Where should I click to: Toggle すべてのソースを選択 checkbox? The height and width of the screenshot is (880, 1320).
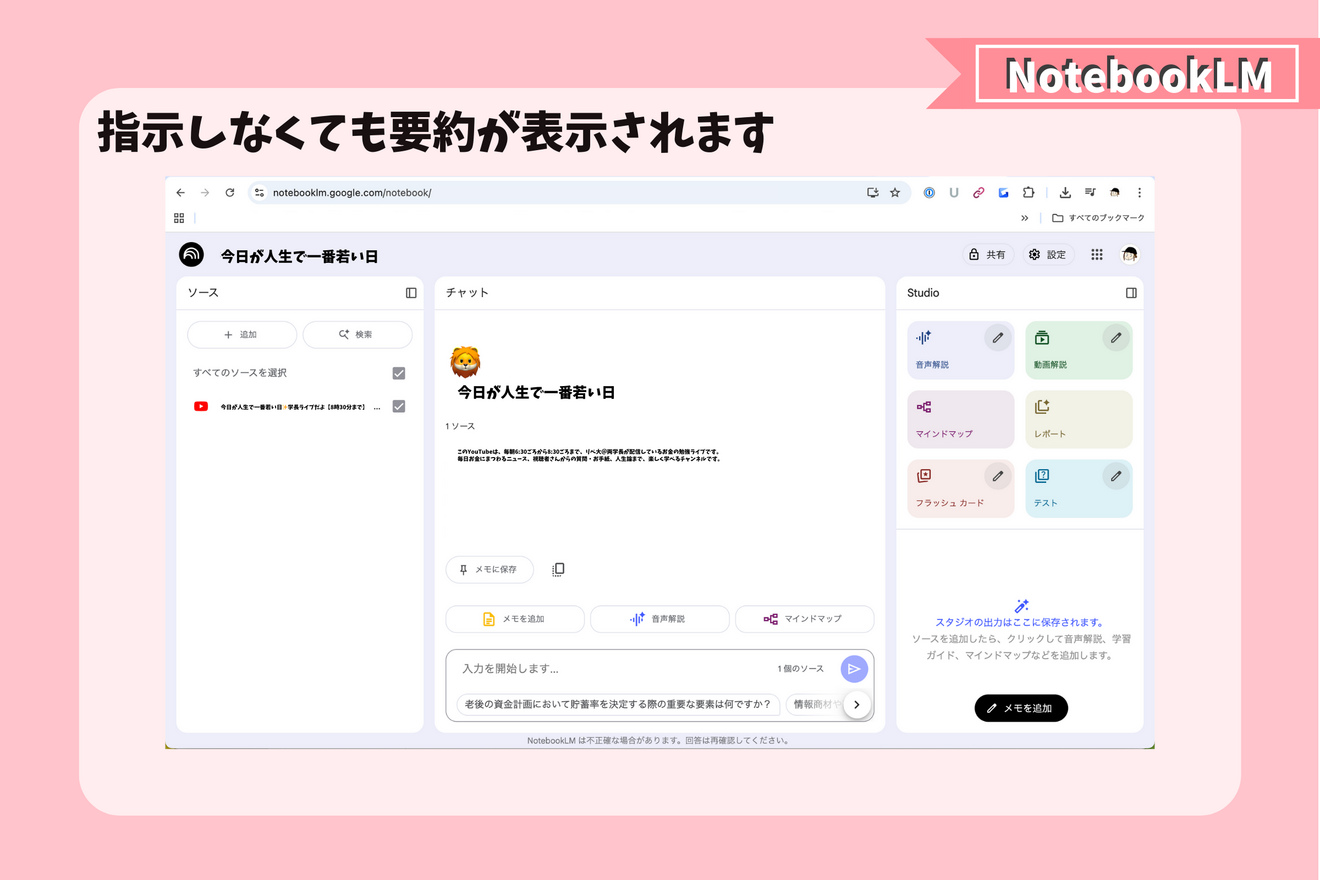pyautogui.click(x=399, y=373)
